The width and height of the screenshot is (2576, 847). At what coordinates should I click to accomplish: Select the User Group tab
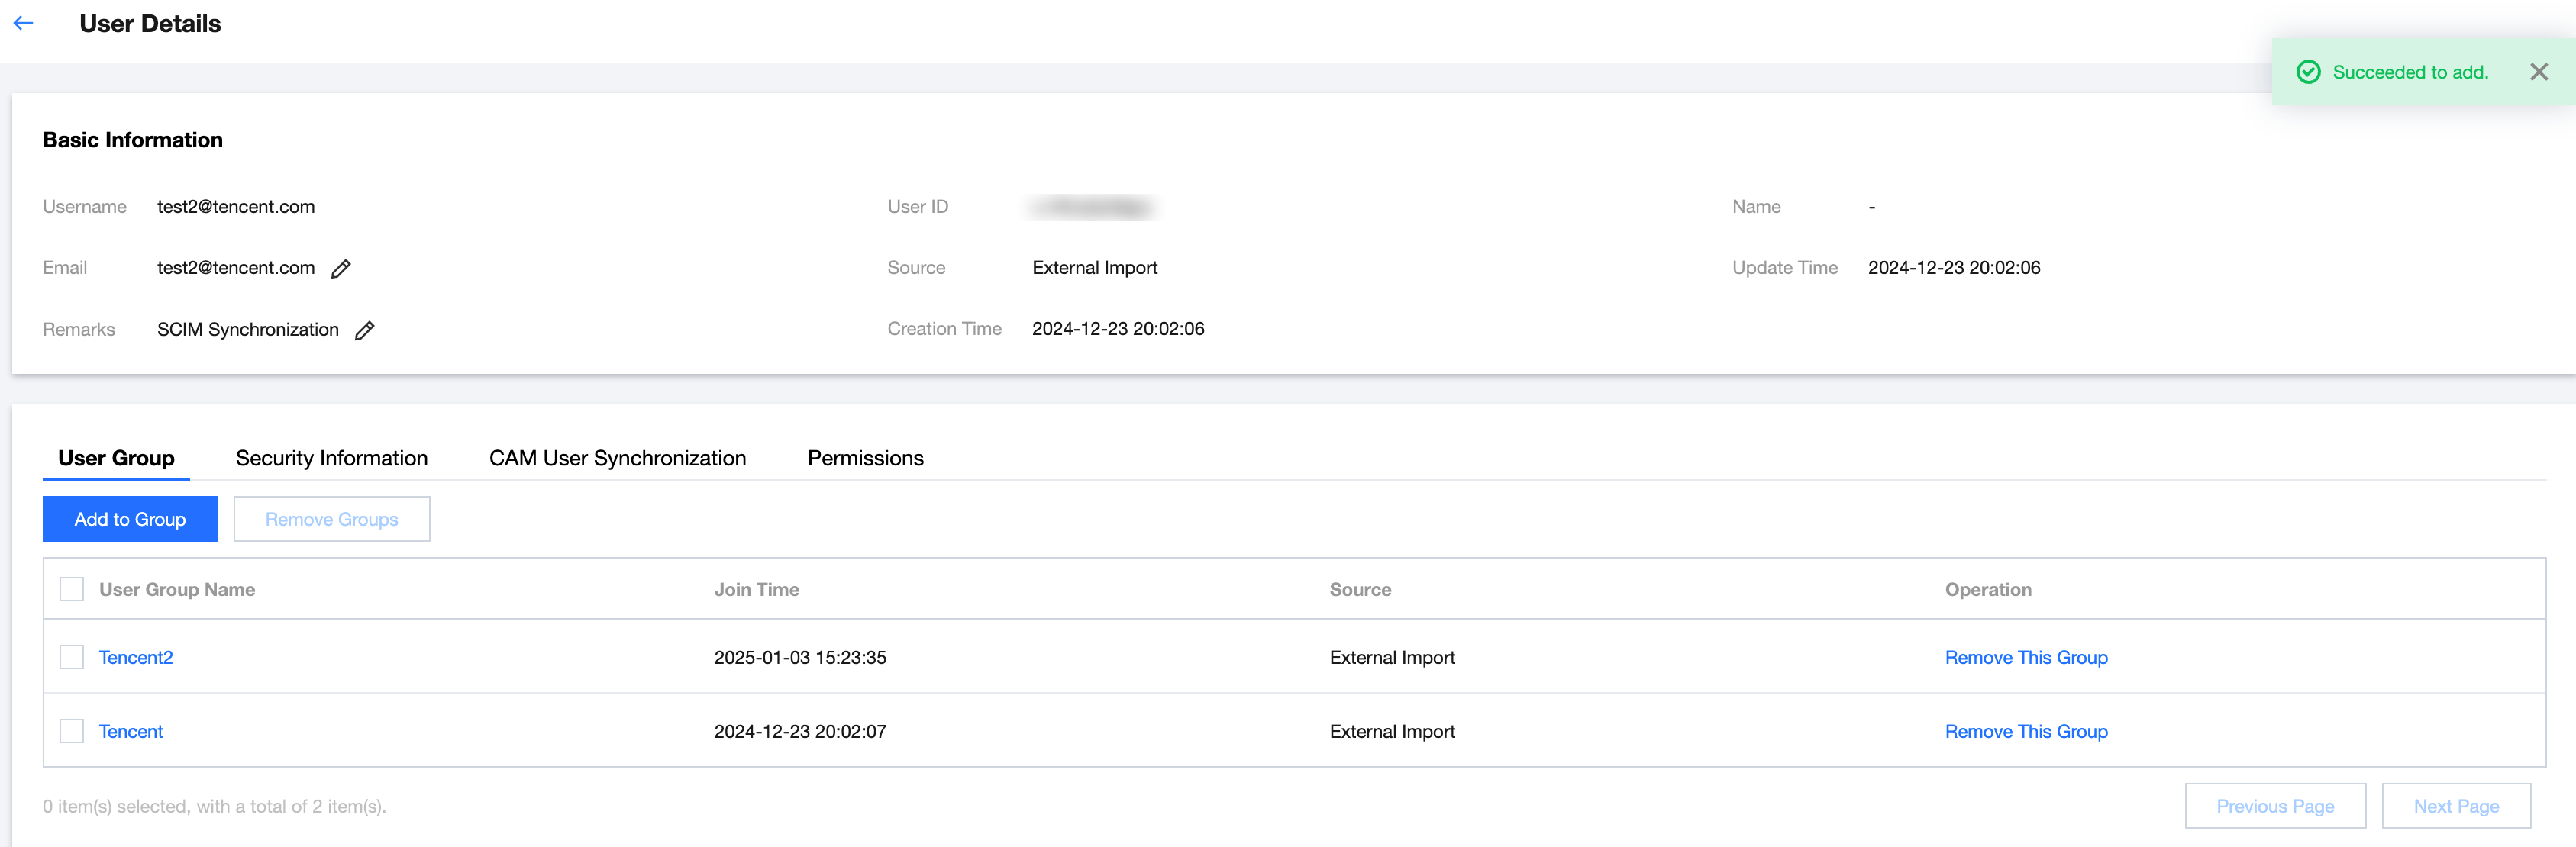[116, 458]
